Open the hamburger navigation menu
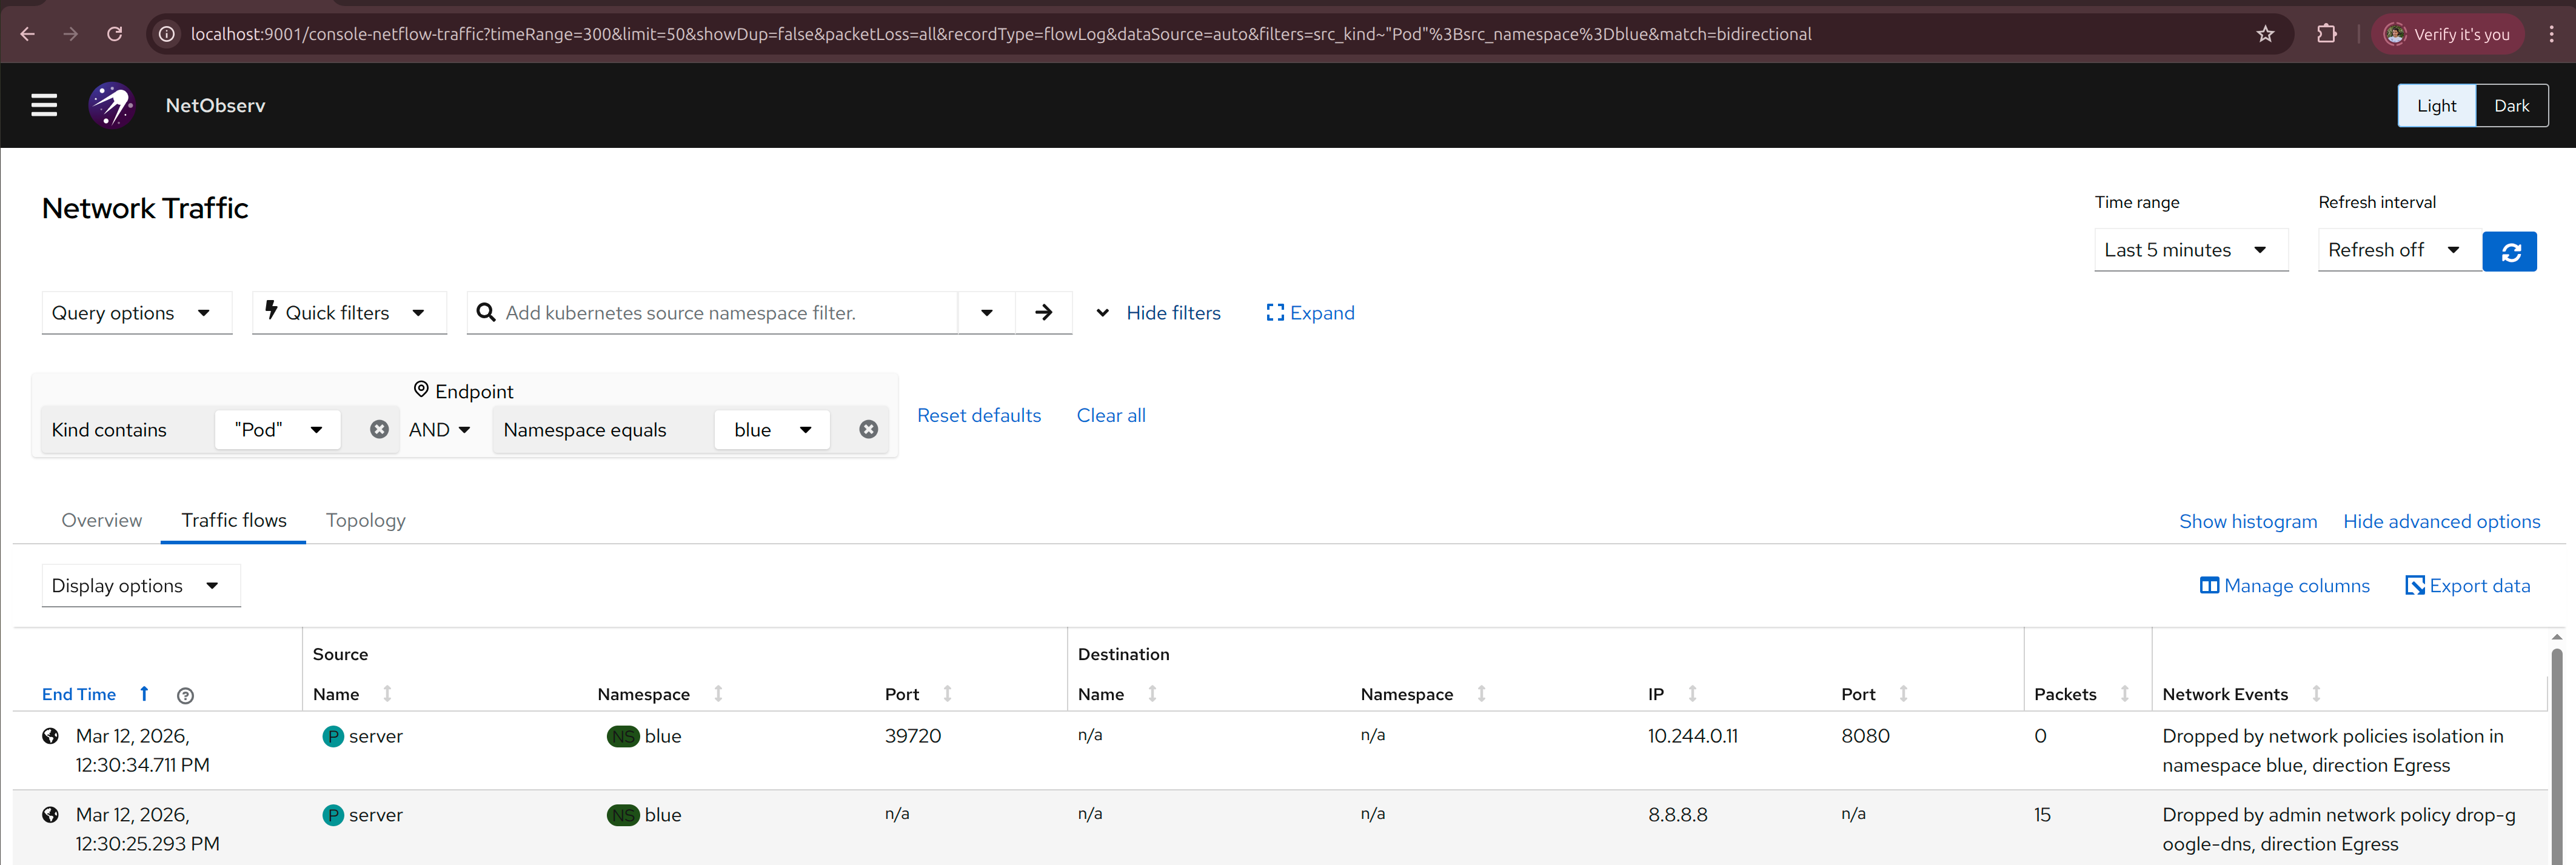The height and width of the screenshot is (865, 2576). [44, 105]
